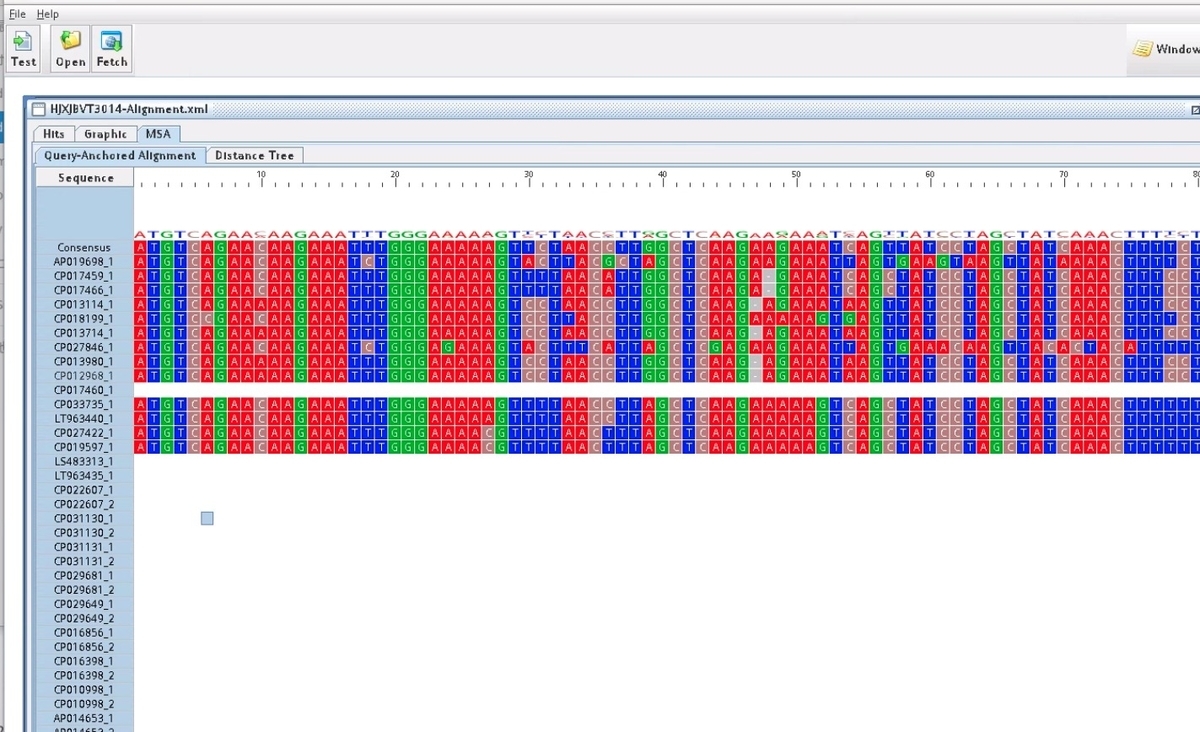Select sequence CP010998_2

(84, 703)
